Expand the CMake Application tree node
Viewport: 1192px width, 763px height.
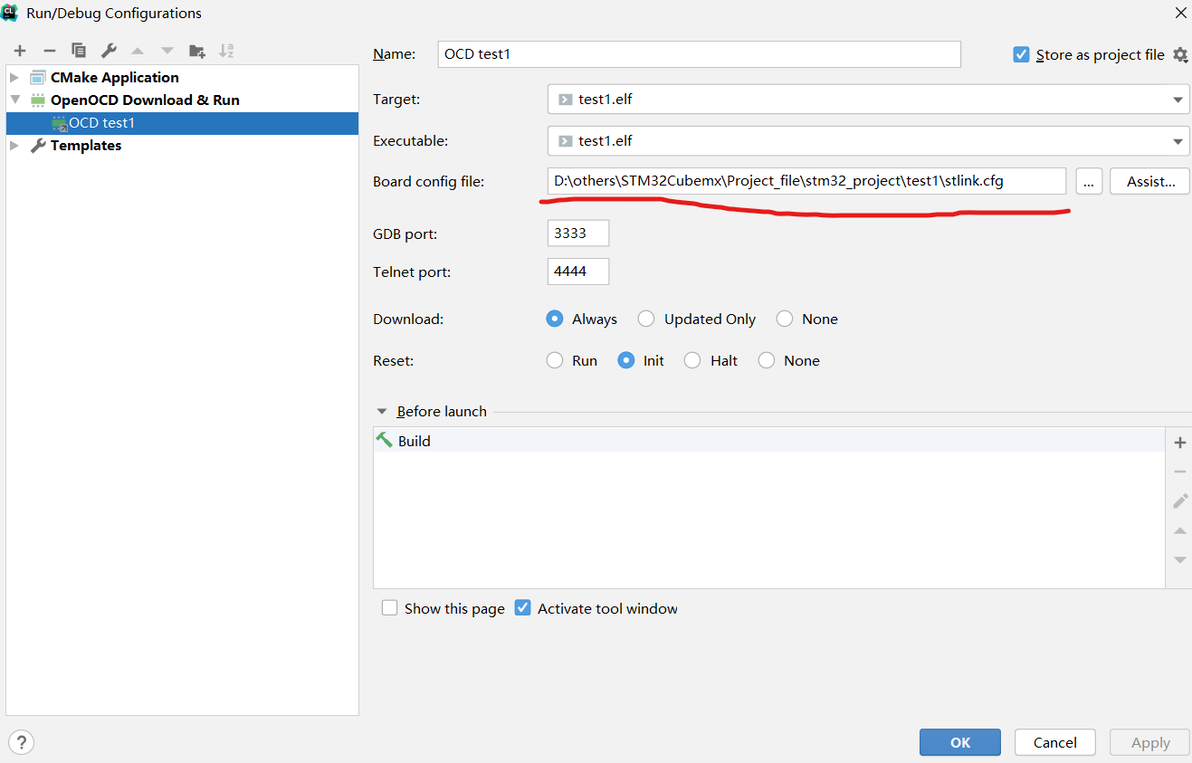[x=14, y=77]
